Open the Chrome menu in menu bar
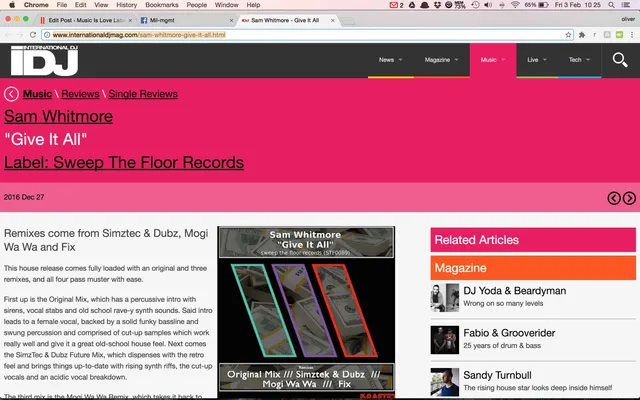This screenshot has height=400, width=640. click(36, 5)
